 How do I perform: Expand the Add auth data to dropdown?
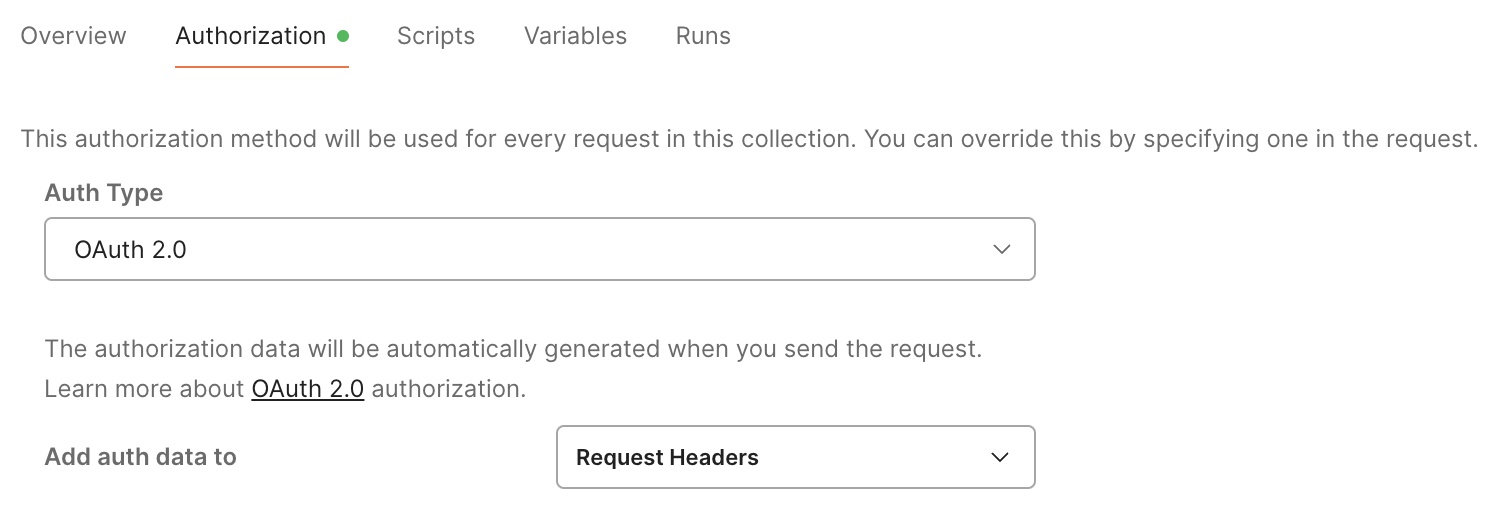[x=794, y=458]
